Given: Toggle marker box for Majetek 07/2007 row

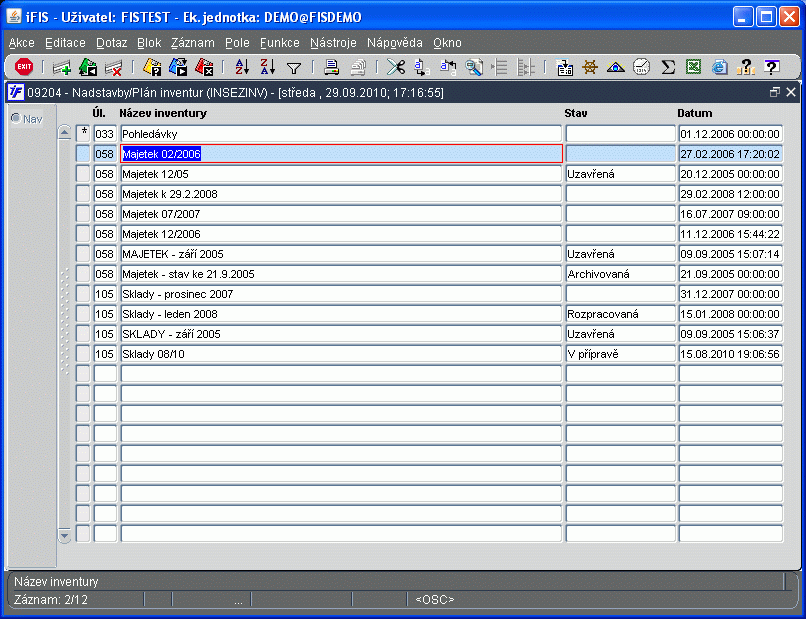Looking at the screenshot, I should tap(83, 214).
